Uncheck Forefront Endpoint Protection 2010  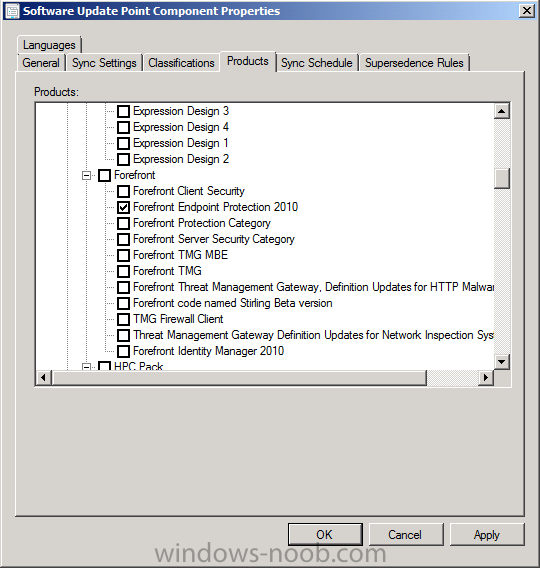[x=124, y=207]
